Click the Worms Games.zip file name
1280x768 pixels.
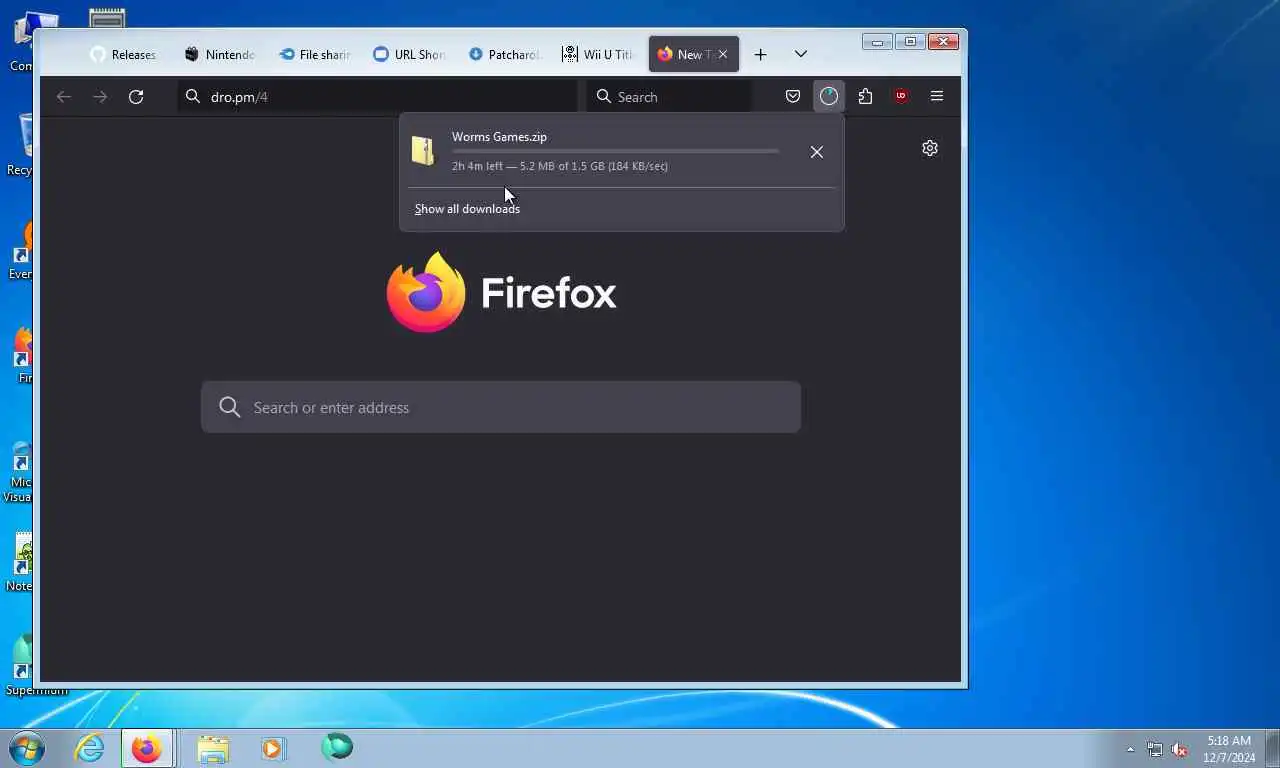(499, 137)
